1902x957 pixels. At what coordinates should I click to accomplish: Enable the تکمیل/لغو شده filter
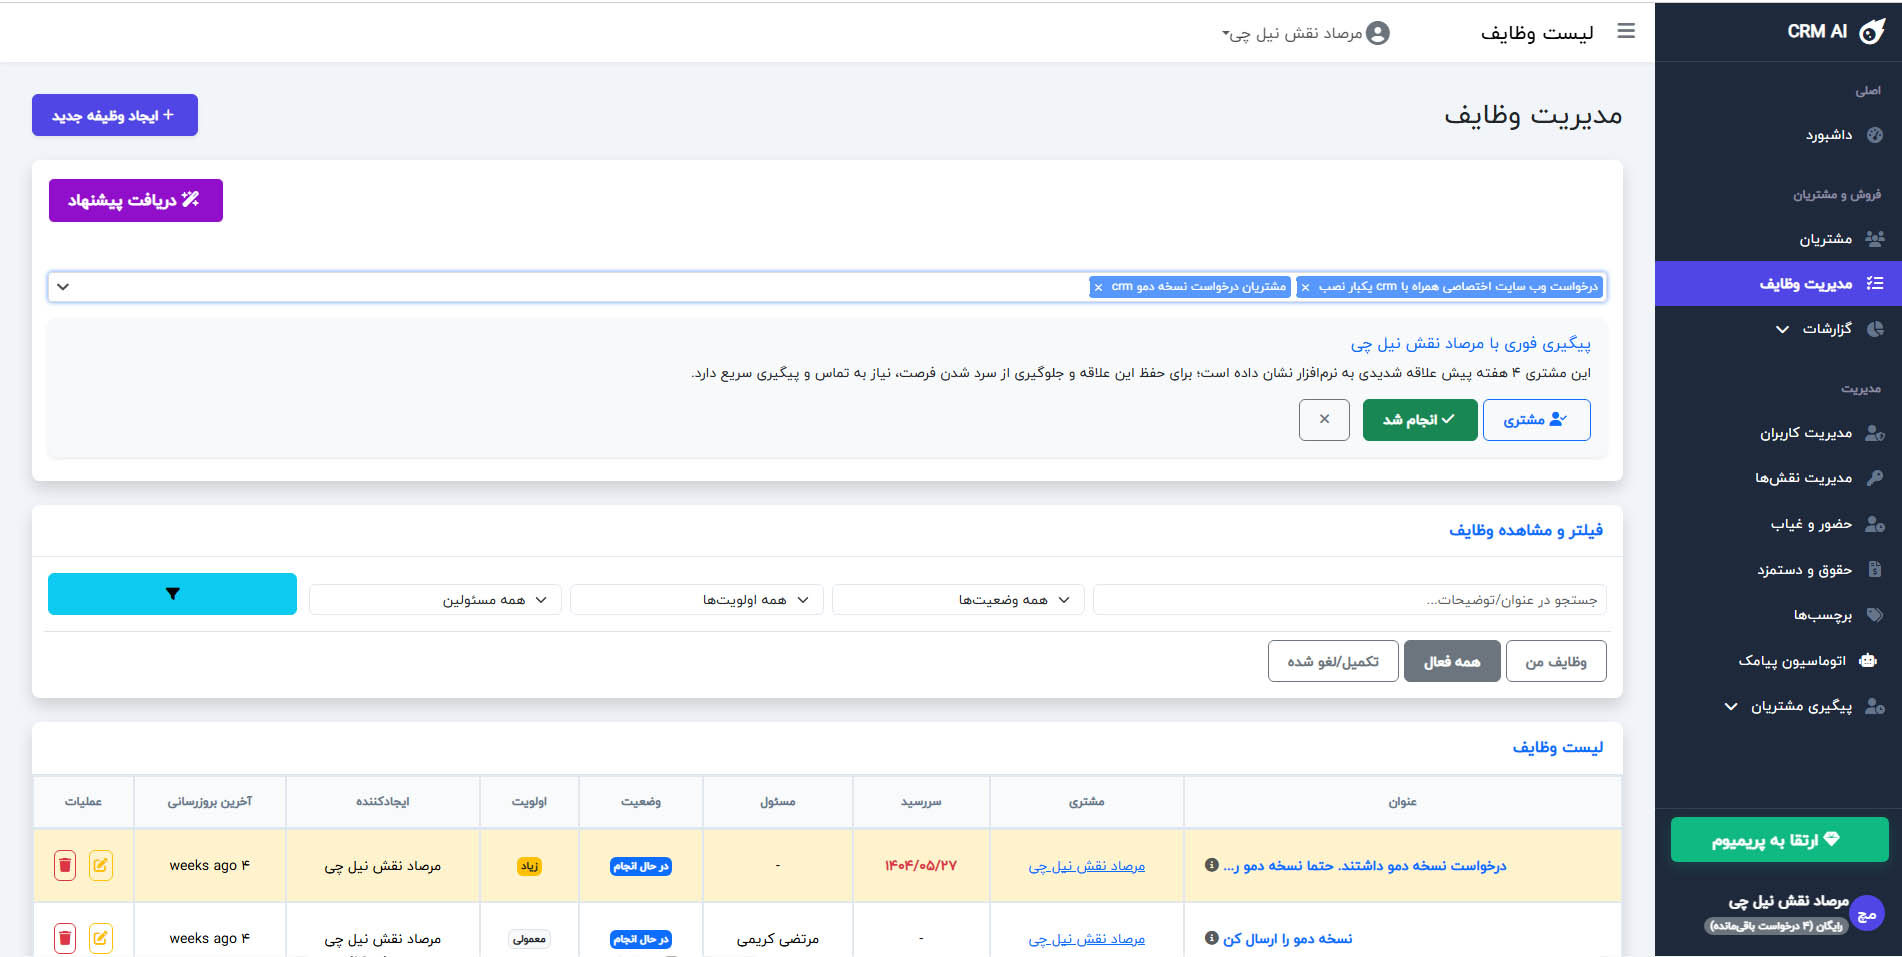[x=1332, y=661]
